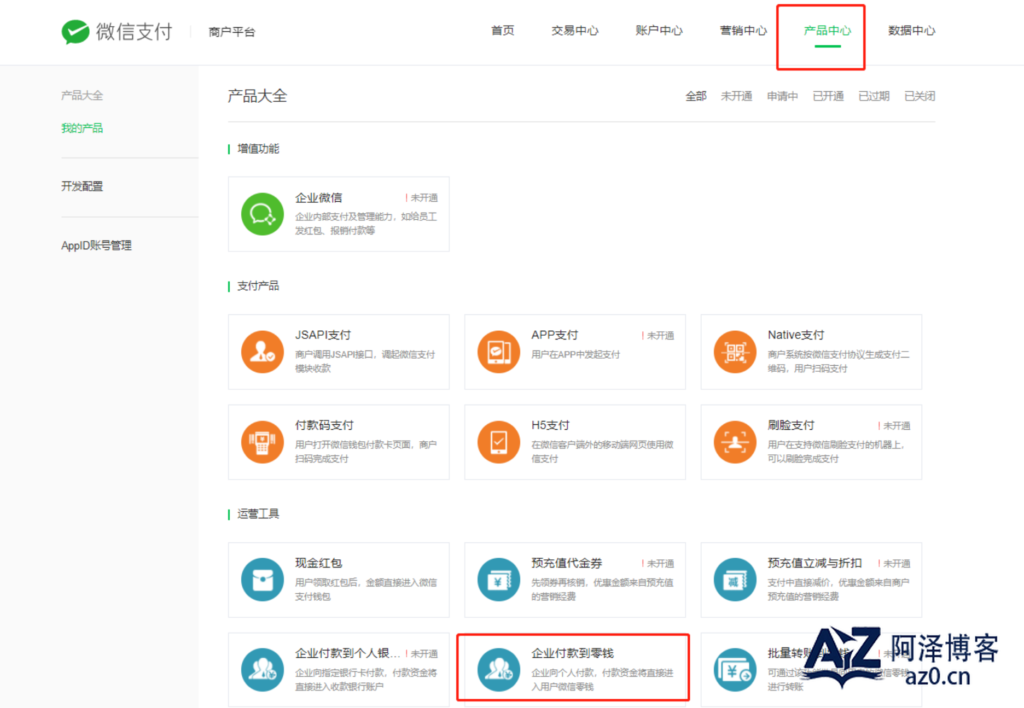Screen dimensions: 1024x708
Task: Select 产品大全 in left sidebar
Action: pyautogui.click(x=82, y=95)
